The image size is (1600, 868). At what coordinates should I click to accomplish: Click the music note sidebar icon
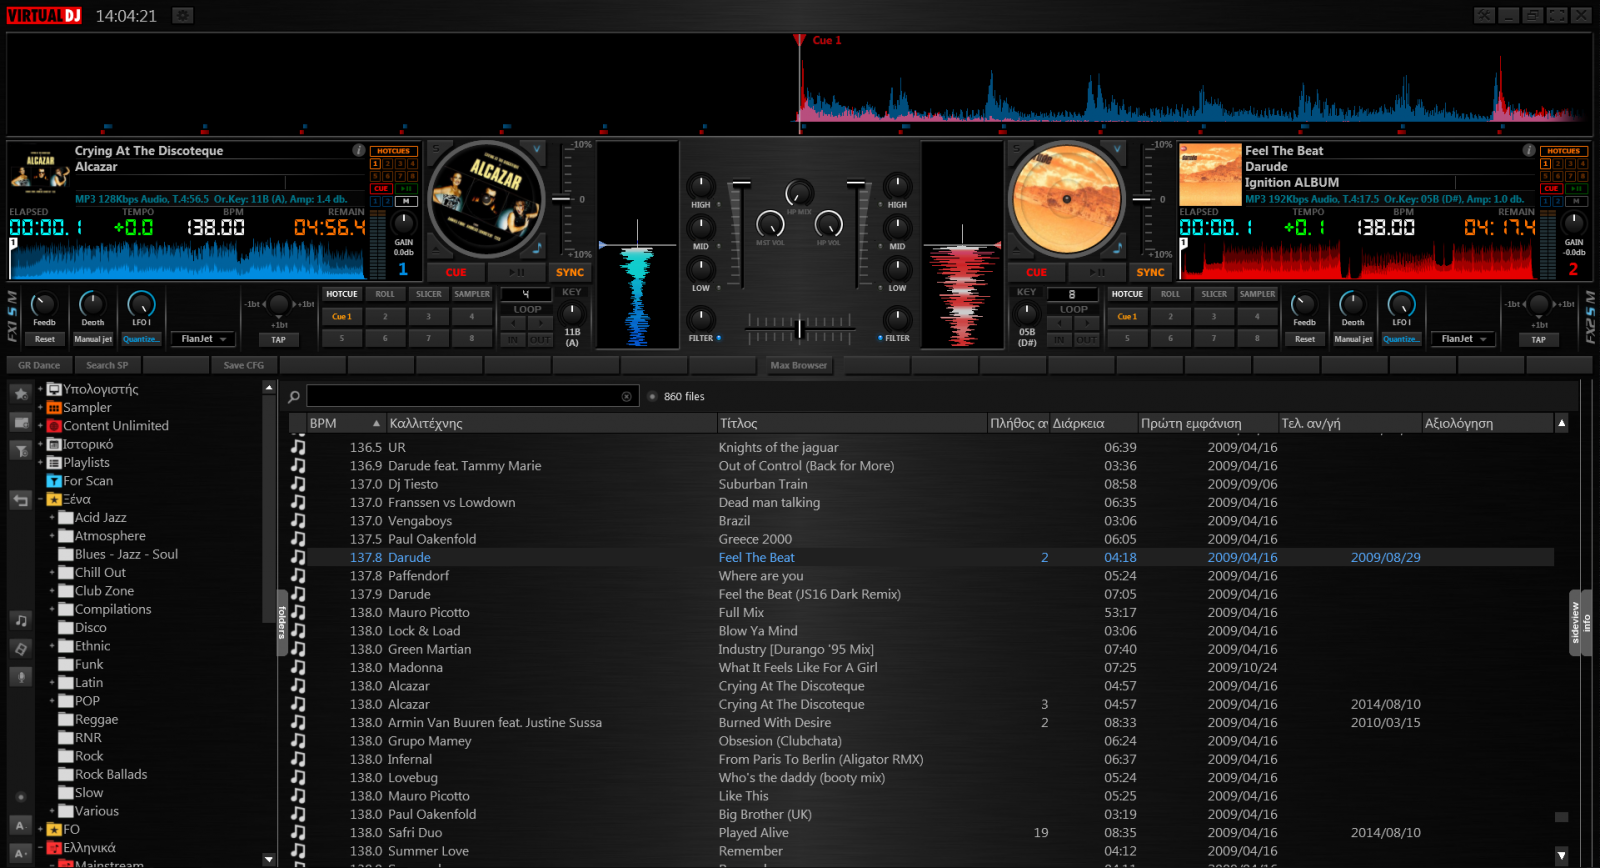20,620
